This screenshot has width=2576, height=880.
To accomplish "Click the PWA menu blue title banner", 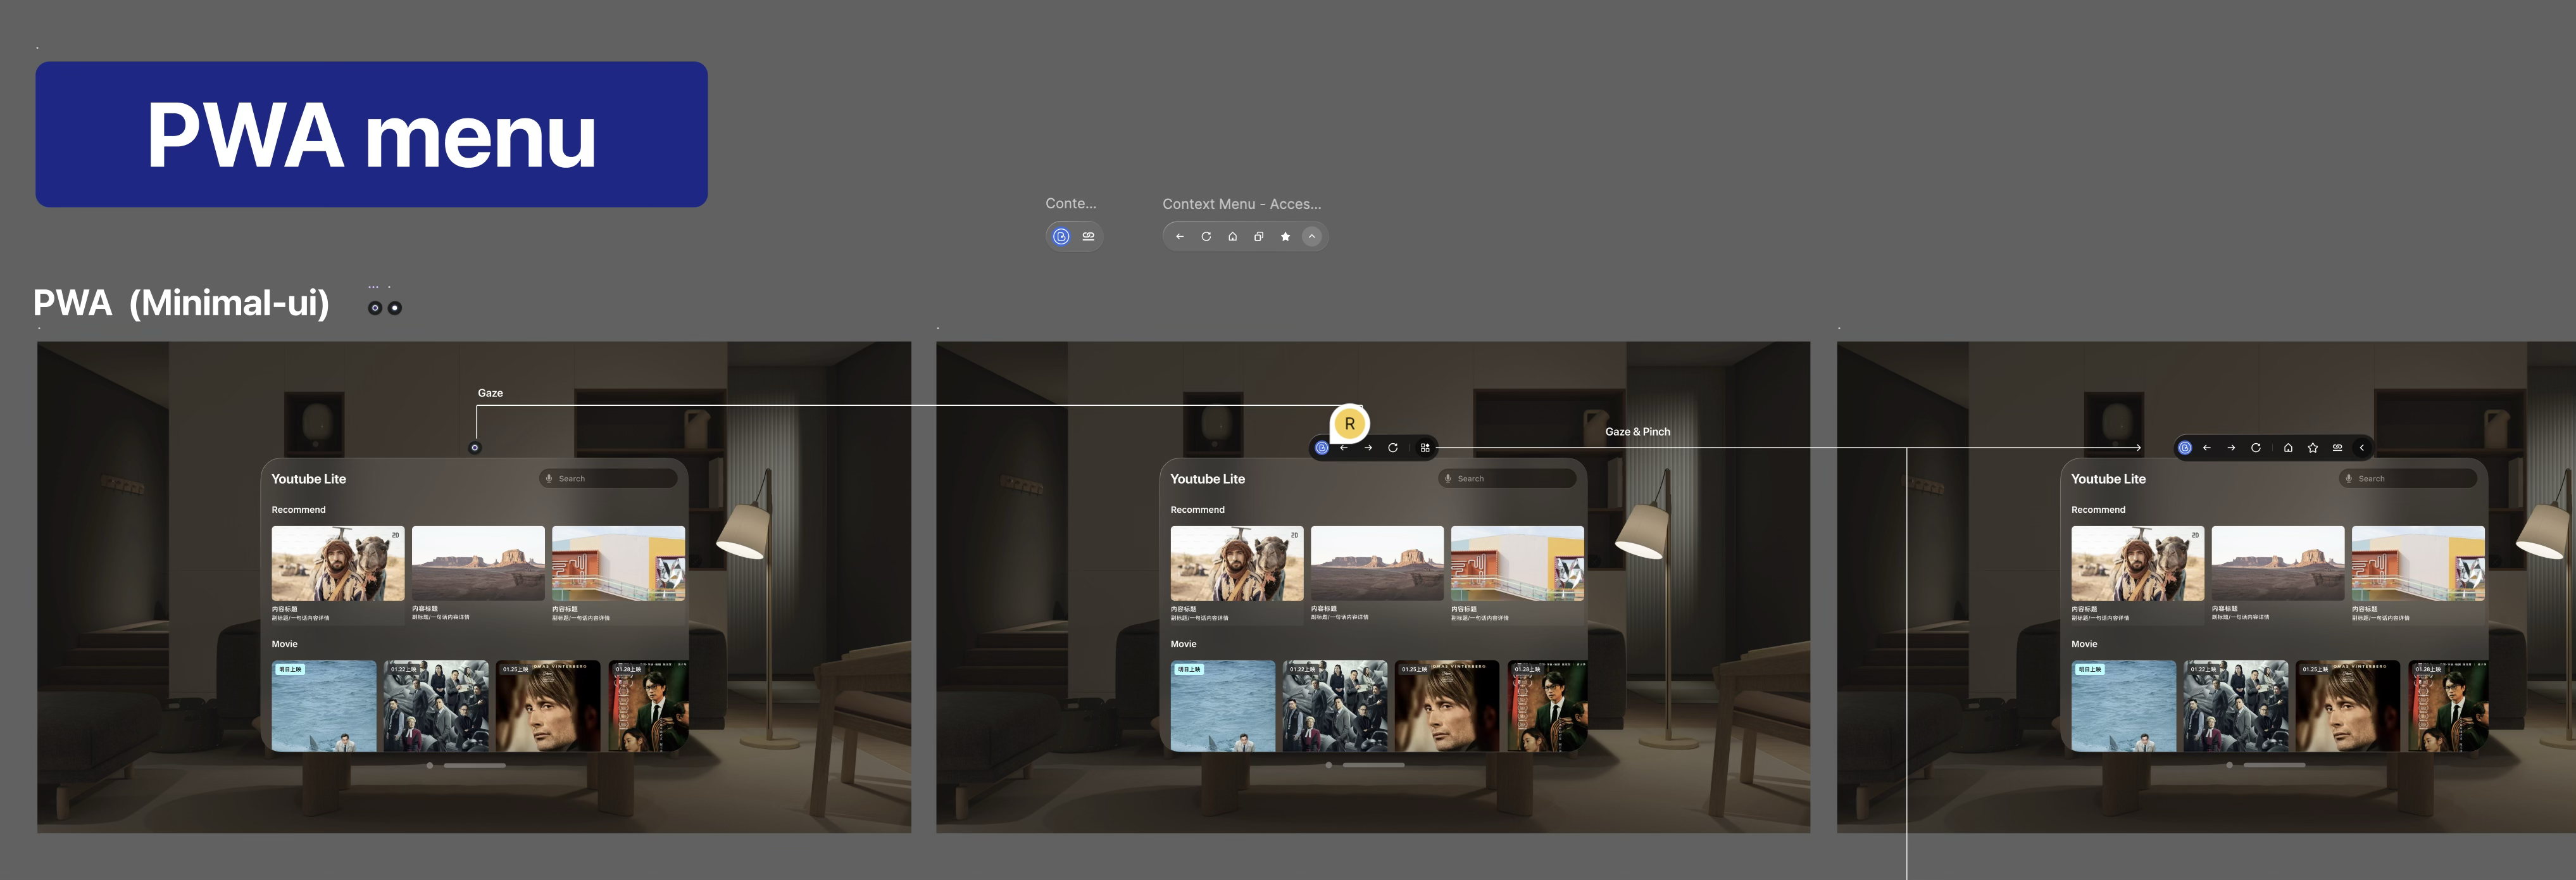I will pyautogui.click(x=371, y=135).
